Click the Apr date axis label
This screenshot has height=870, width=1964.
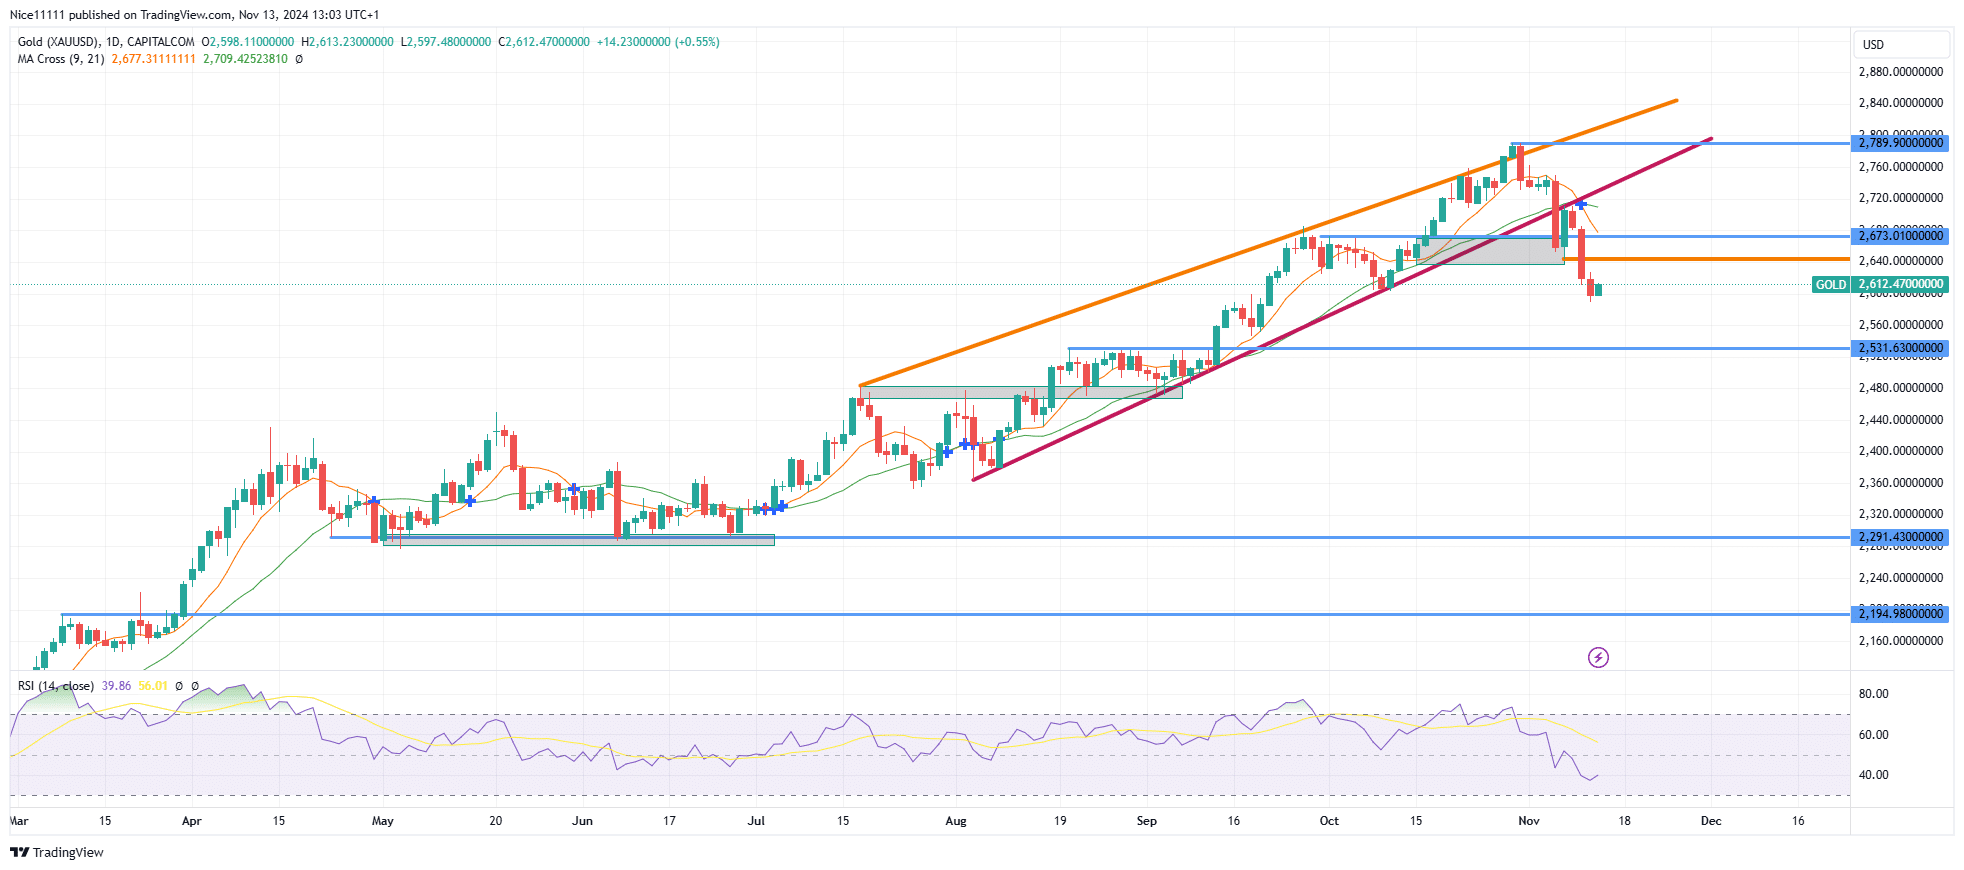(192, 821)
